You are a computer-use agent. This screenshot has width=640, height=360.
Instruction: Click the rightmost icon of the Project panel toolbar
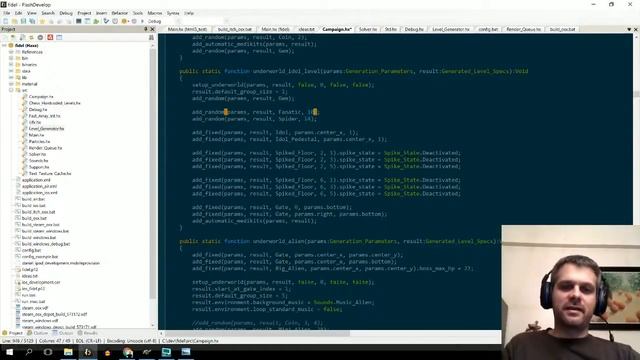click(151, 37)
